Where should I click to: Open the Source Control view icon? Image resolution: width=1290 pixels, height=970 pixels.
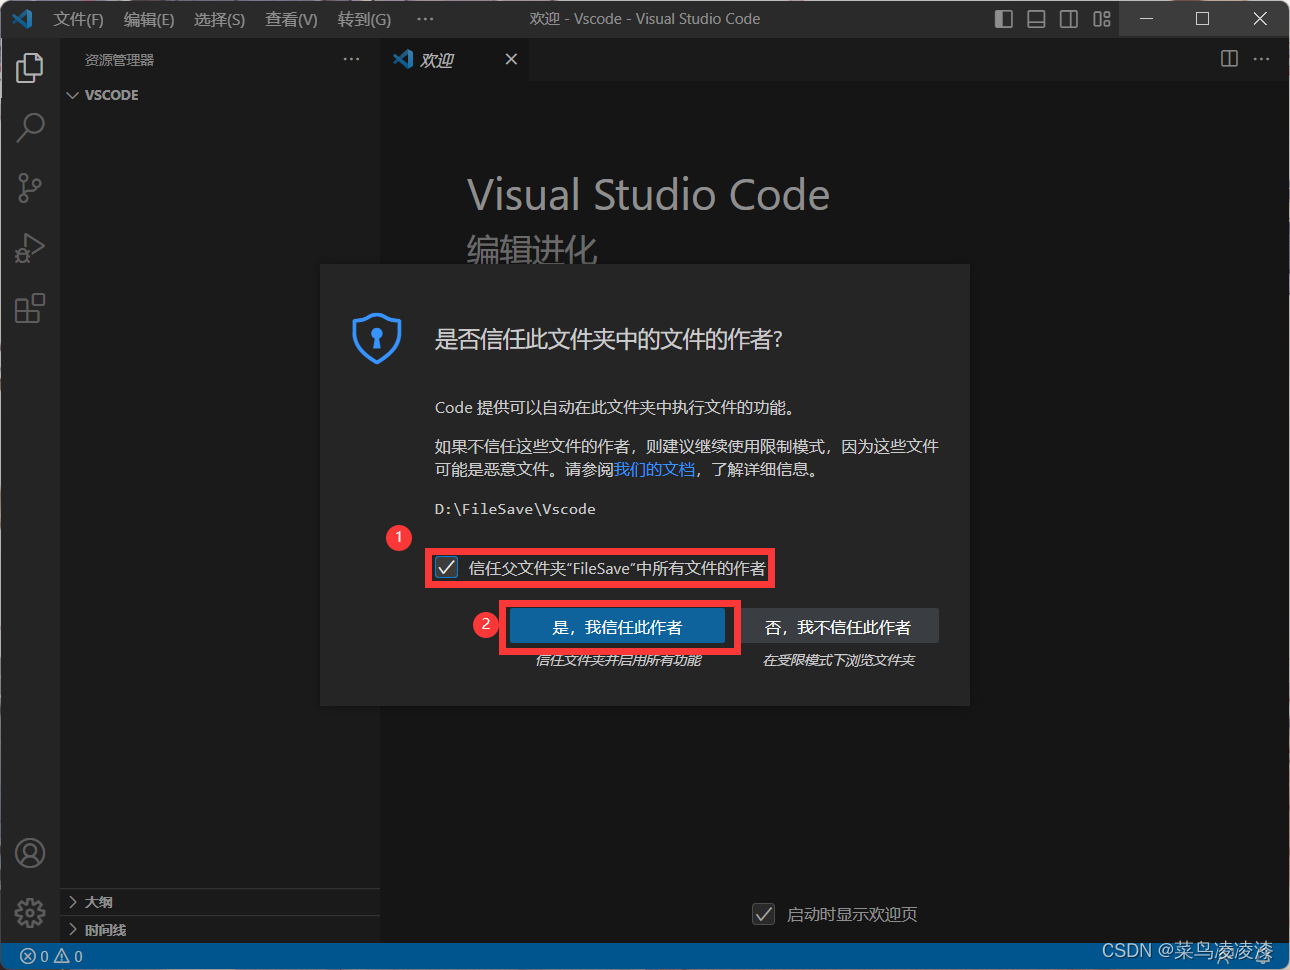click(30, 187)
